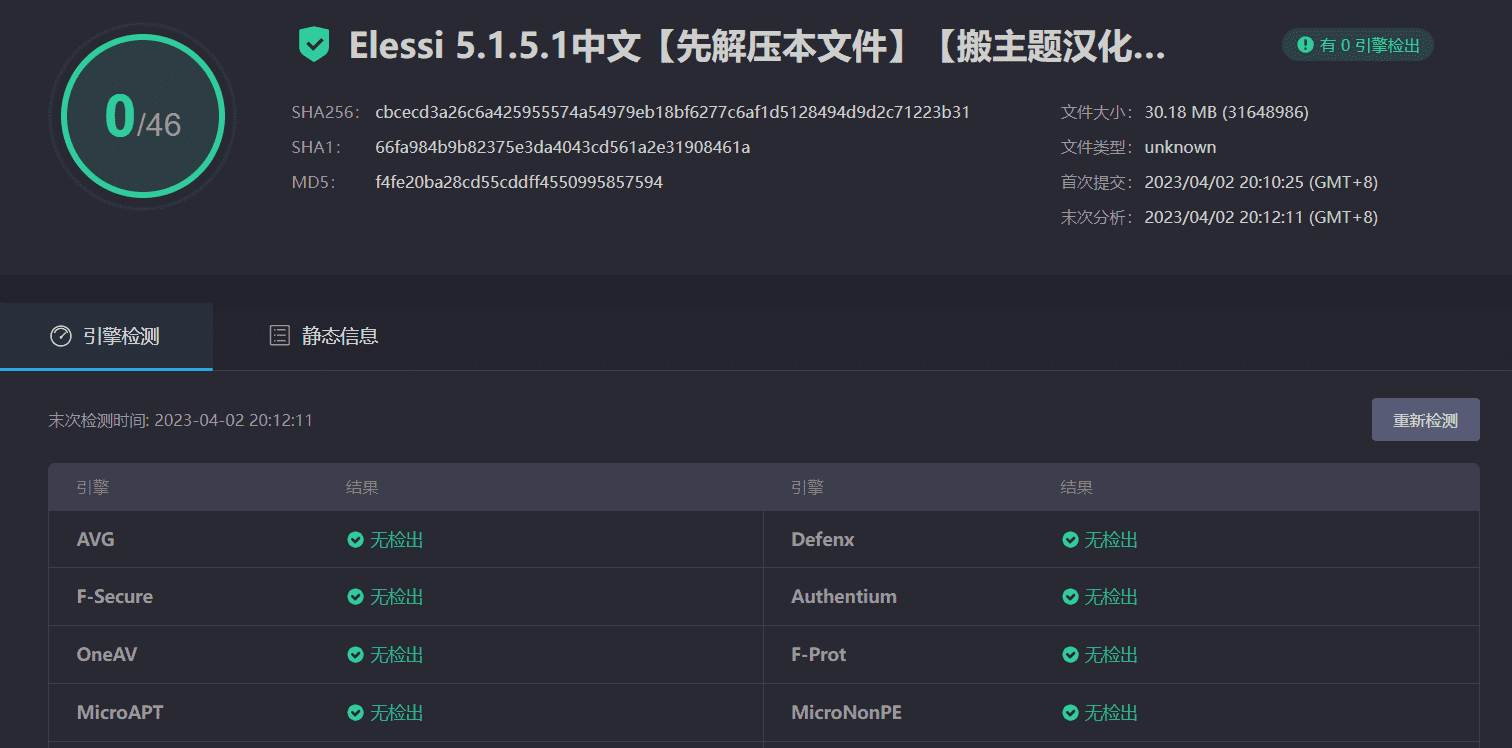Screen dimensions: 1512x748
Task: Click the green check icon in the OneAV row
Action: [355, 655]
